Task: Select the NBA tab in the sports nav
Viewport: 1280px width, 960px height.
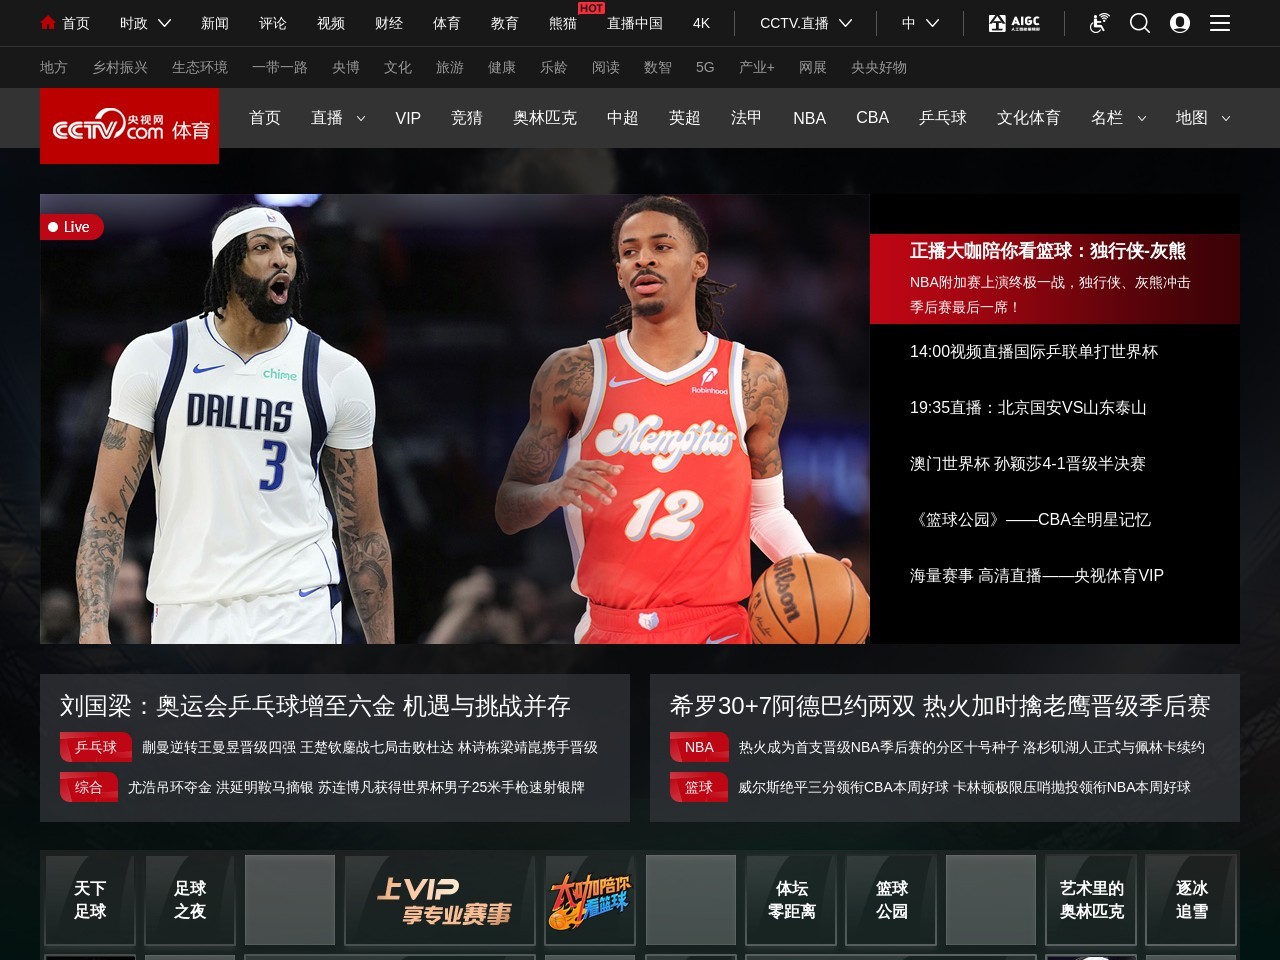Action: tap(809, 118)
